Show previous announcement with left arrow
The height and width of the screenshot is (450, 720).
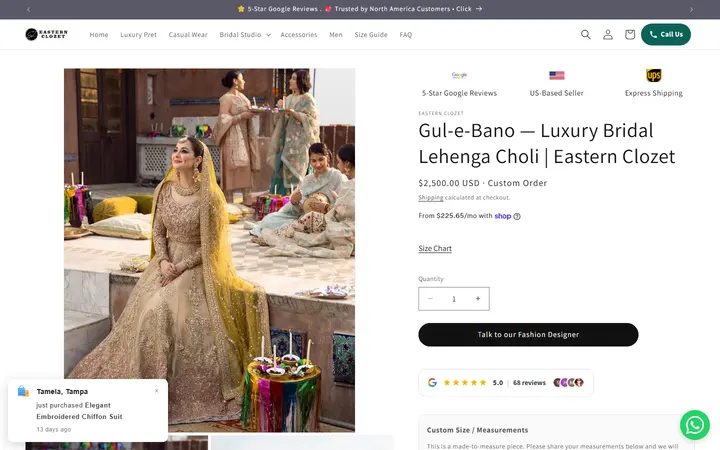coord(28,9)
